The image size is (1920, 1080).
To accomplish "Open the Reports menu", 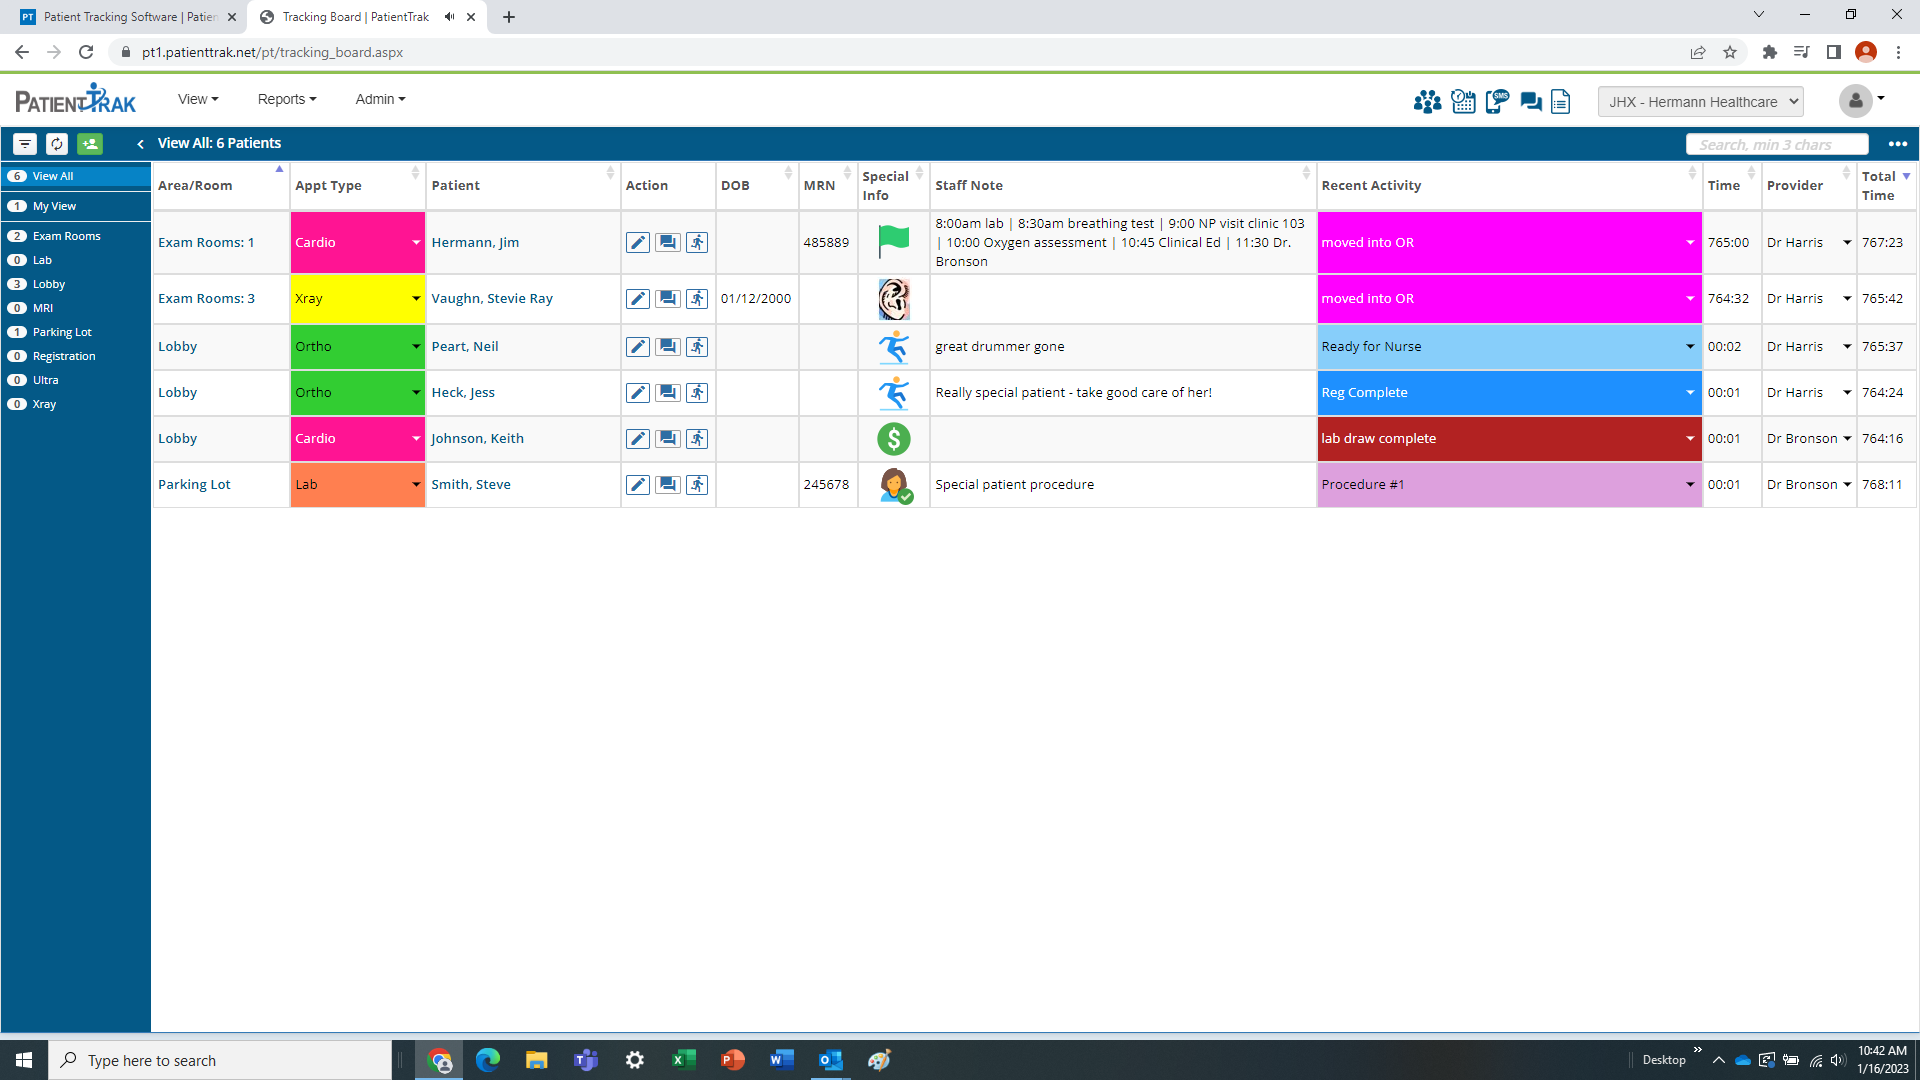I will [x=287, y=99].
